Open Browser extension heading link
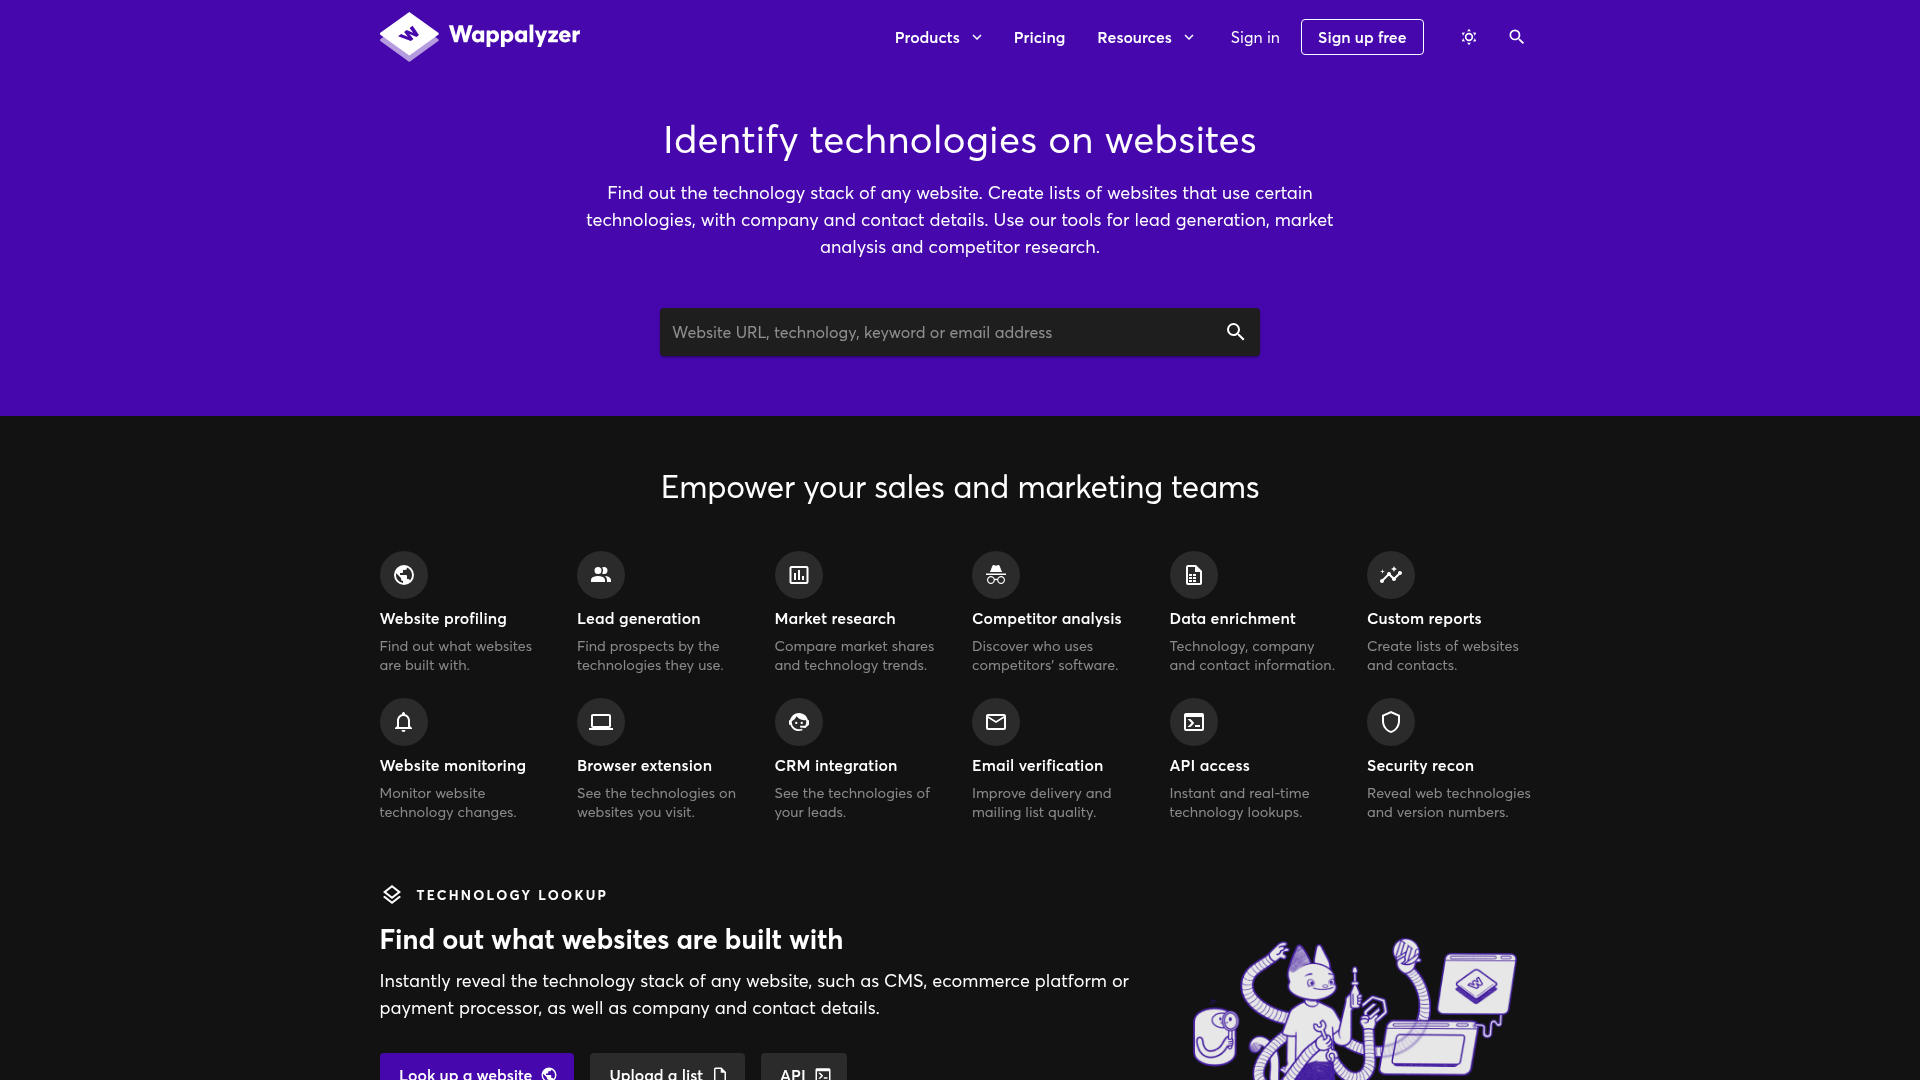 (x=644, y=766)
